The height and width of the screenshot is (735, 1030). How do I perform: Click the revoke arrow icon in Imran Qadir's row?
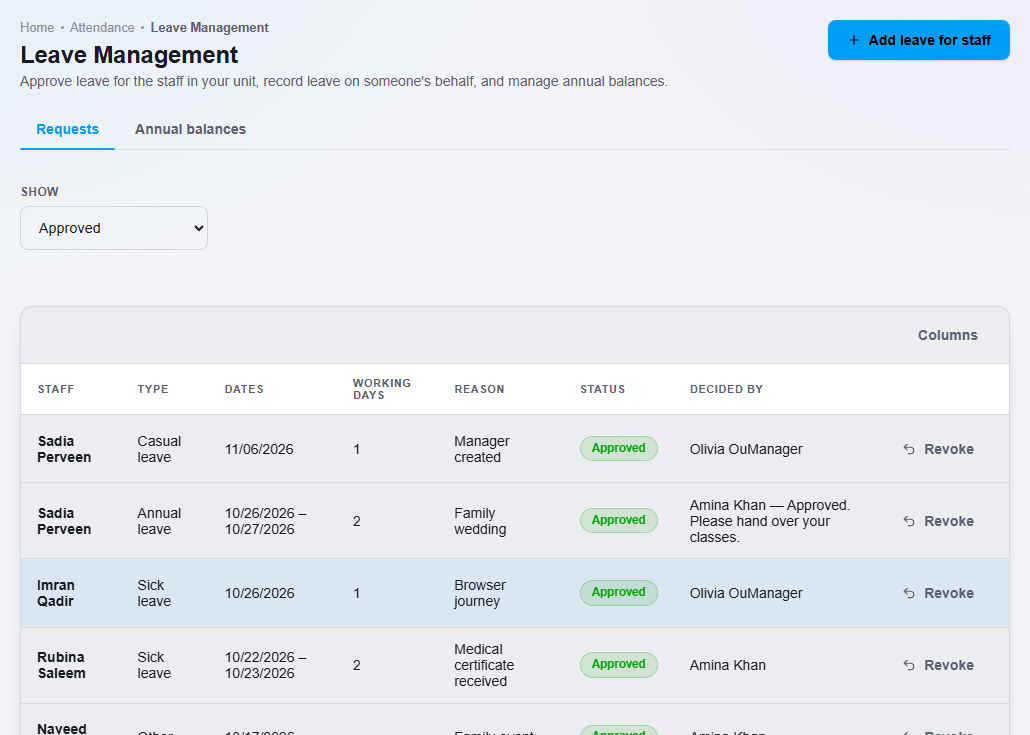(909, 593)
